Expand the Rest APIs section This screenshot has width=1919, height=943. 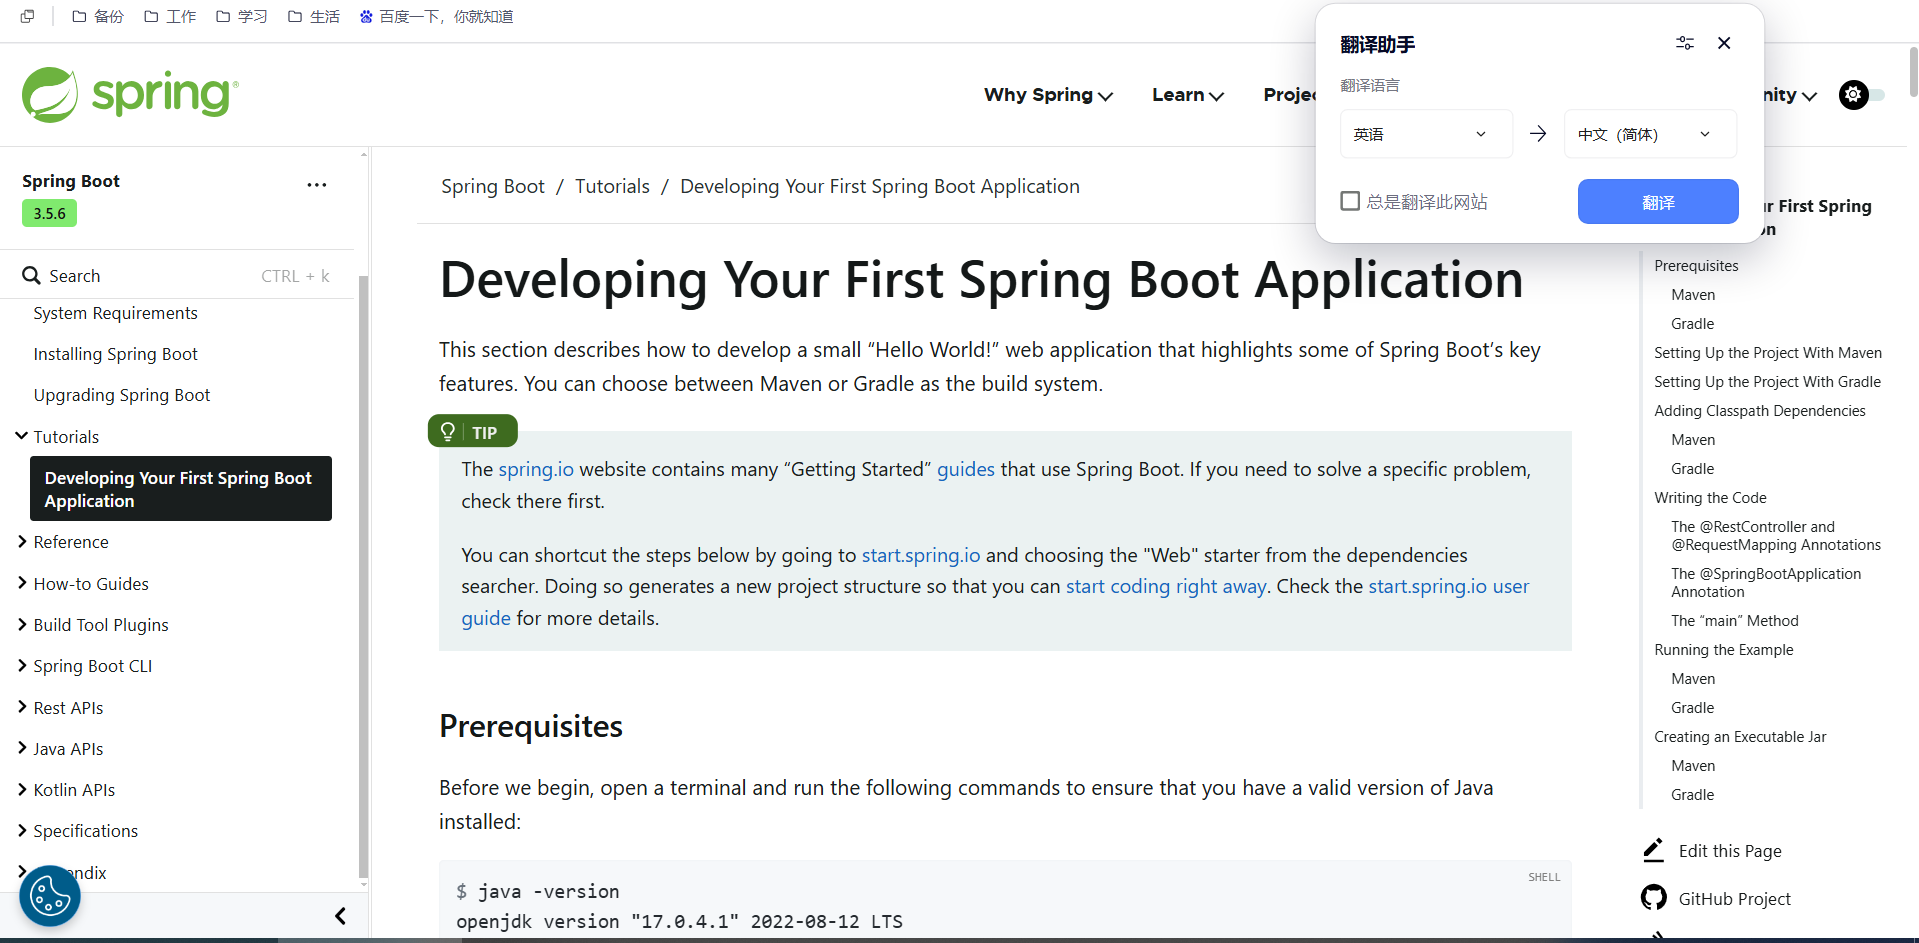[x=22, y=707]
